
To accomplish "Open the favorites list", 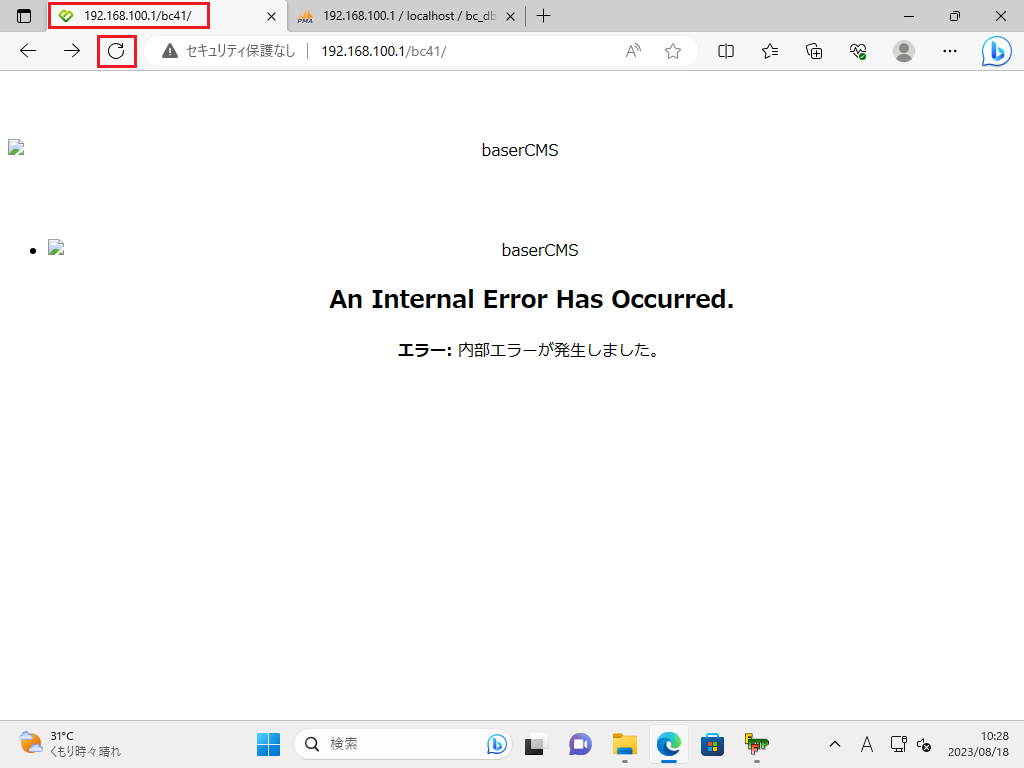I will pos(770,51).
